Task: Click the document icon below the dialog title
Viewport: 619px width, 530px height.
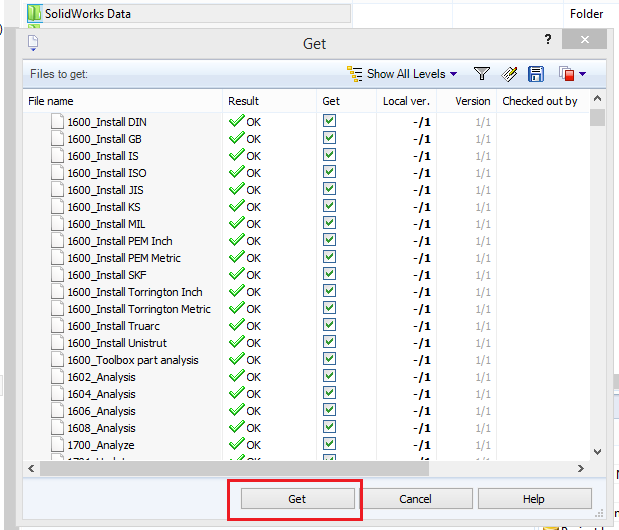Action: pyautogui.click(x=33, y=42)
